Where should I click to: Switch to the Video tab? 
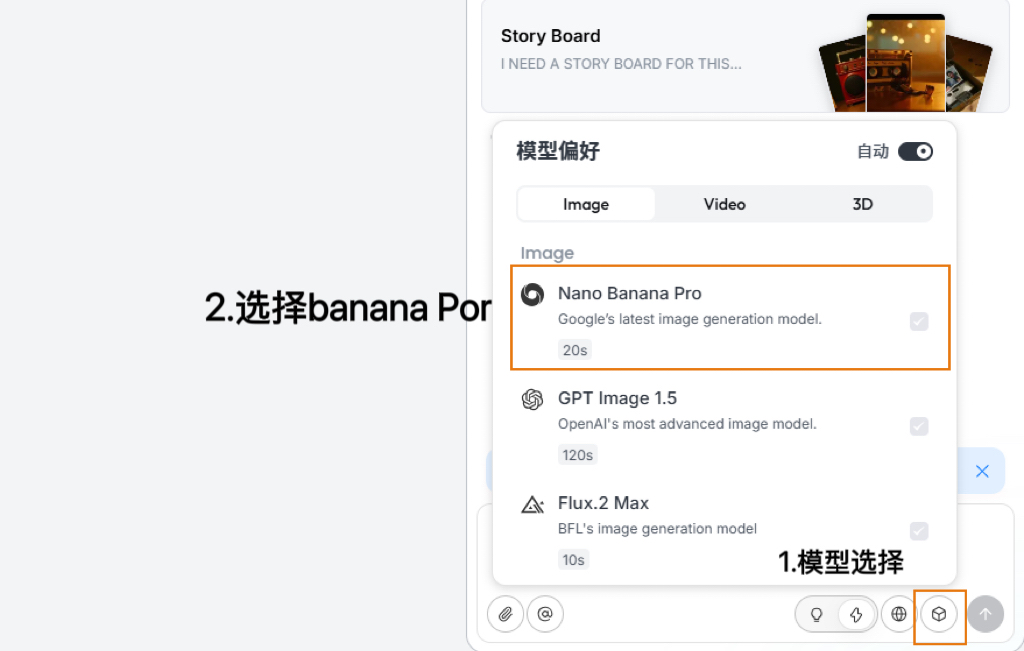(724, 204)
